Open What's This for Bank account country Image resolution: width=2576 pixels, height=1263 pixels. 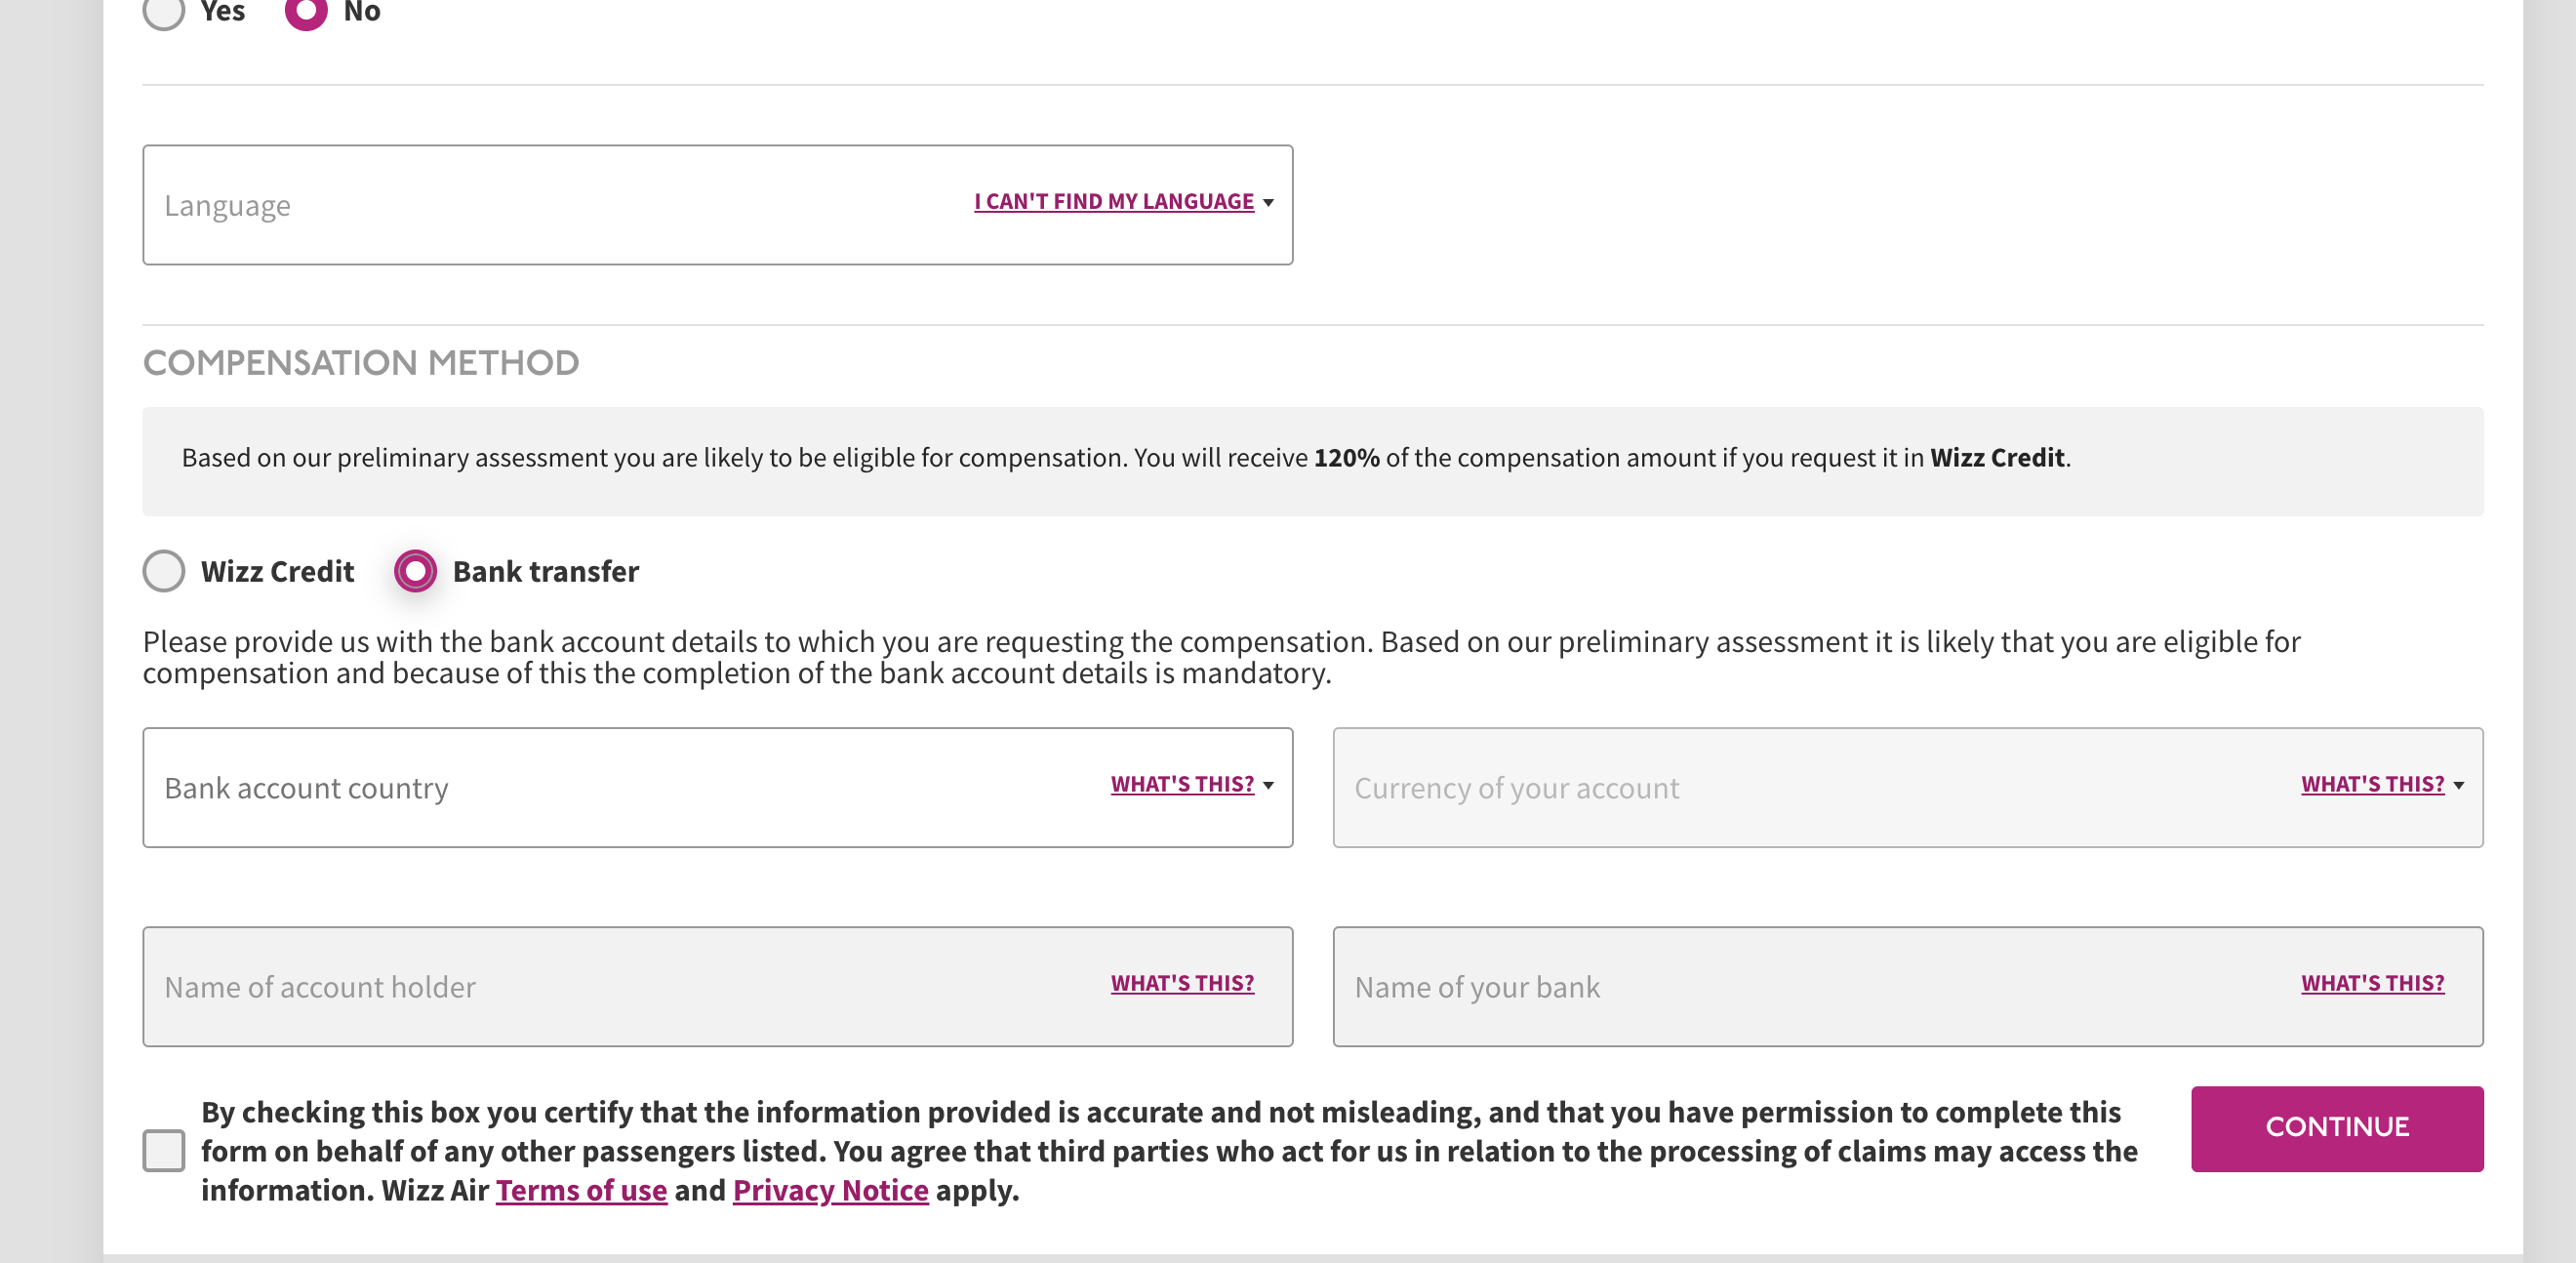1182,784
